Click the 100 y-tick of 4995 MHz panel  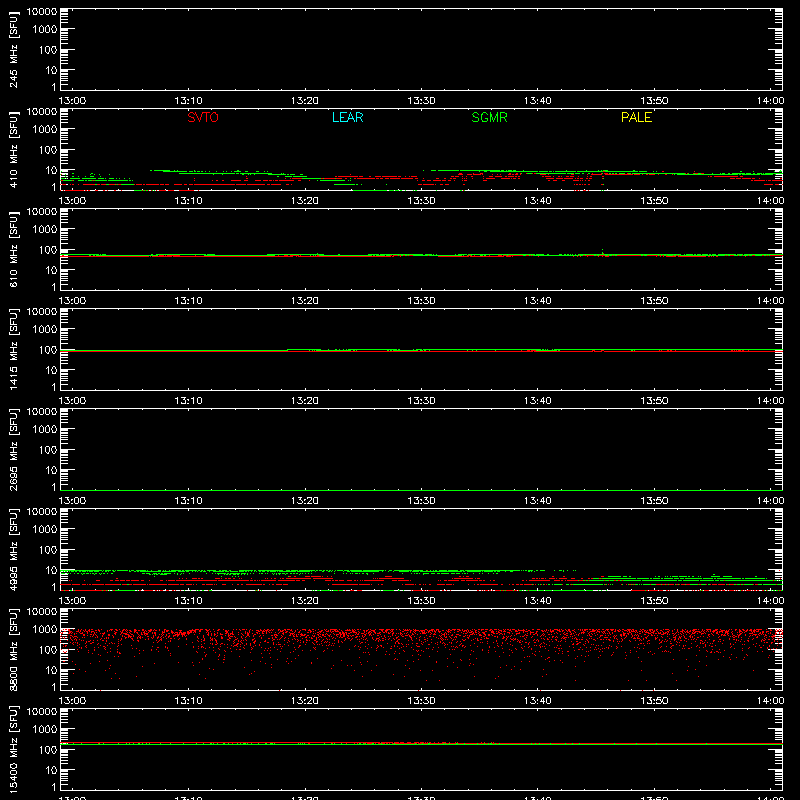pos(48,550)
